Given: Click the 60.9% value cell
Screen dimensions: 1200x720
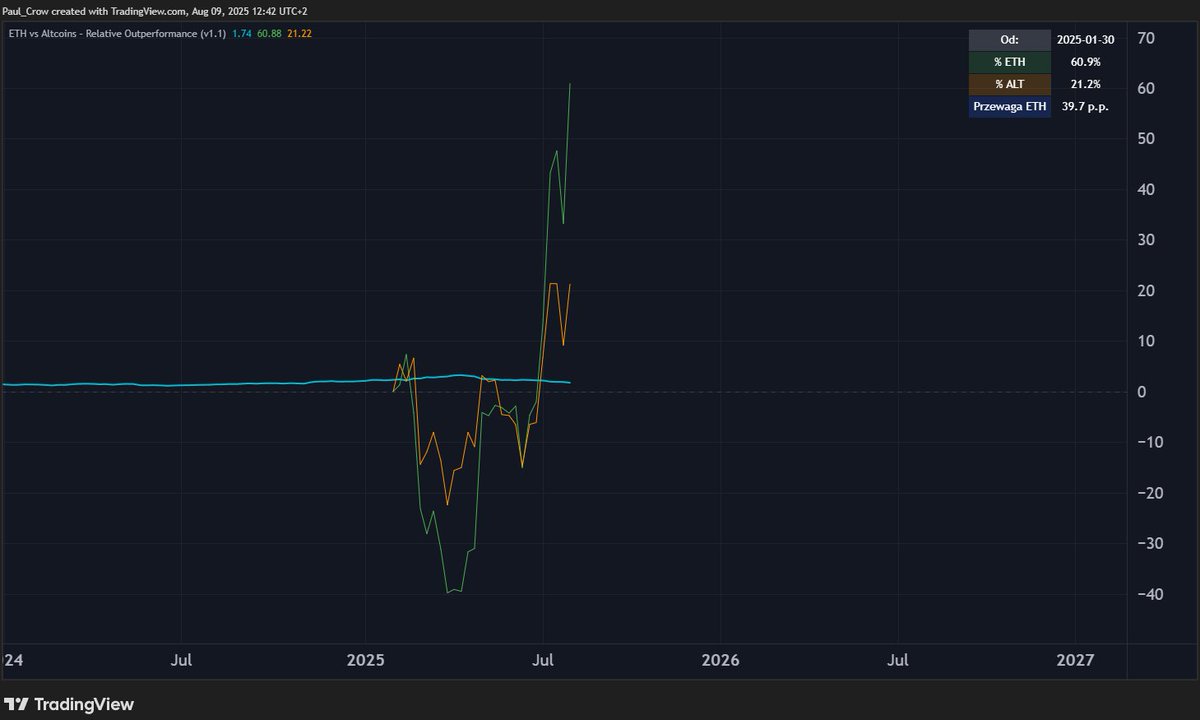Looking at the screenshot, I should pyautogui.click(x=1085, y=62).
